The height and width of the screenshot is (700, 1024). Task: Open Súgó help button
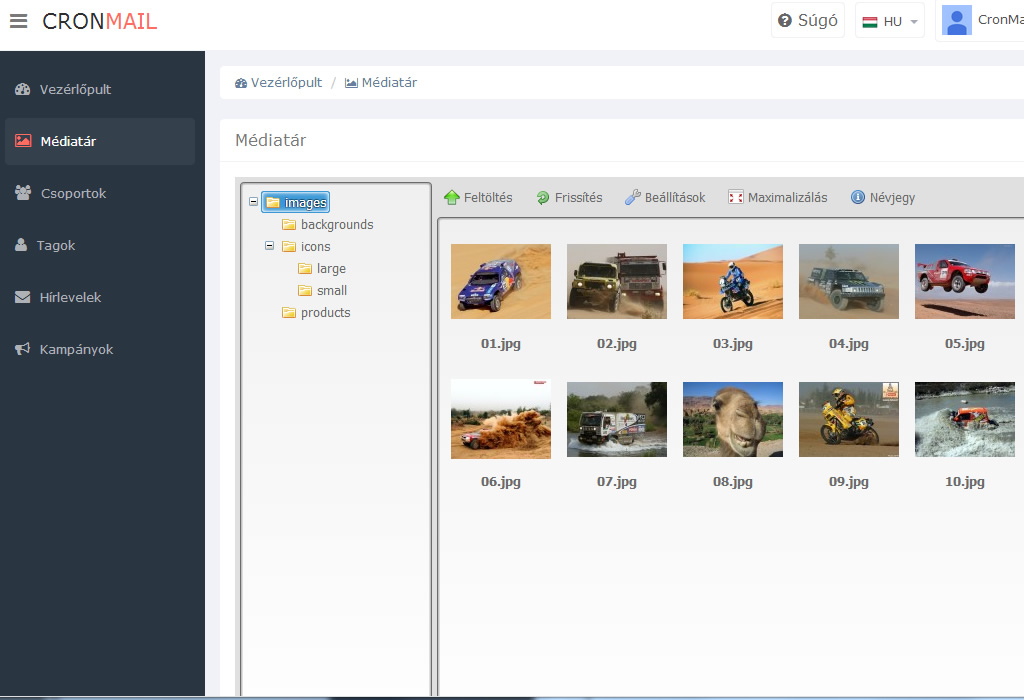(808, 20)
